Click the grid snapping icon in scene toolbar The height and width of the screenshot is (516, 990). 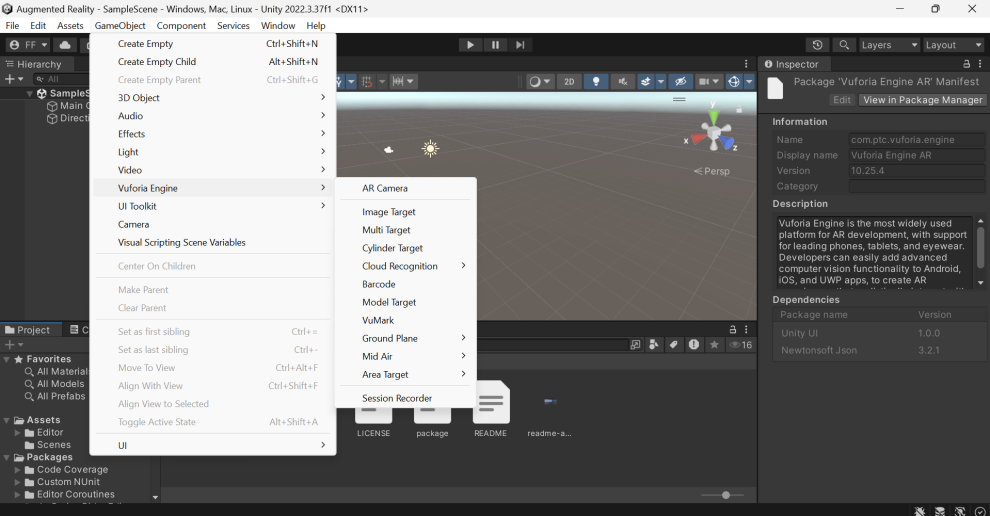367,81
